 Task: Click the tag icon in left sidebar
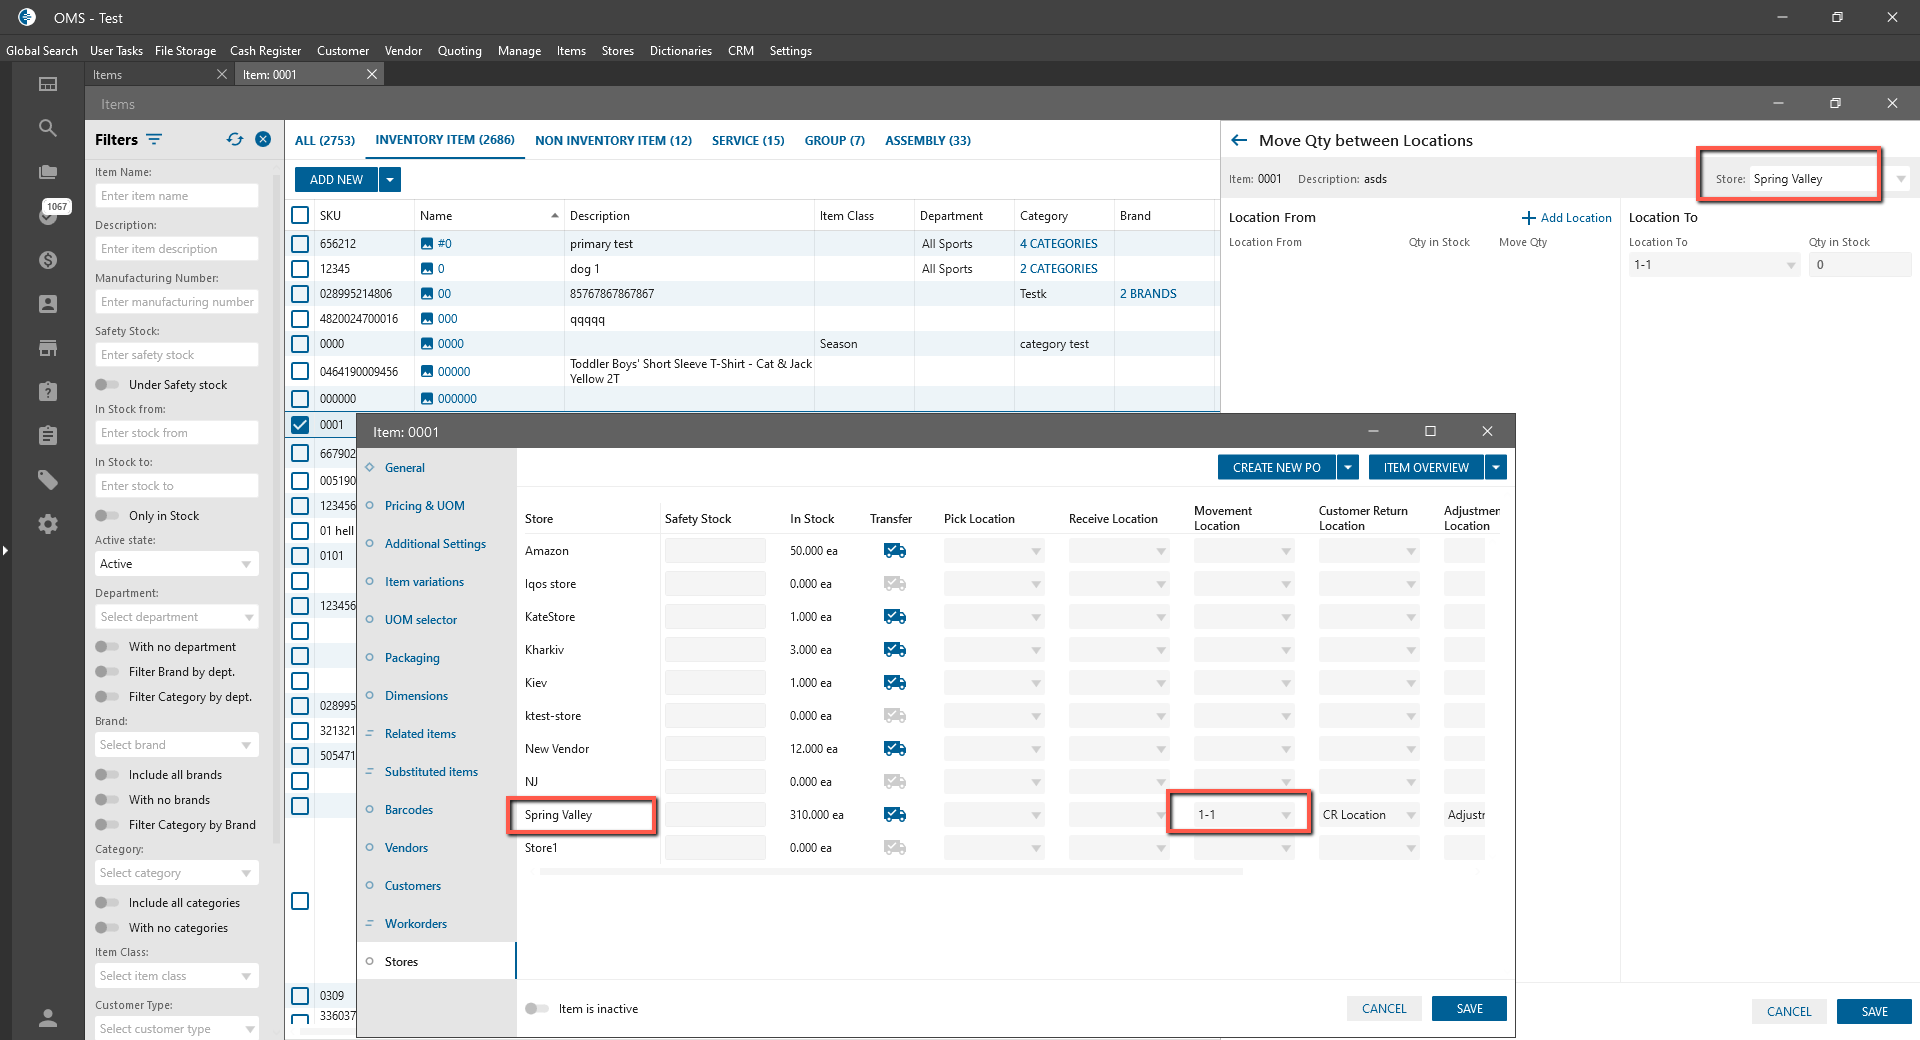tap(47, 480)
